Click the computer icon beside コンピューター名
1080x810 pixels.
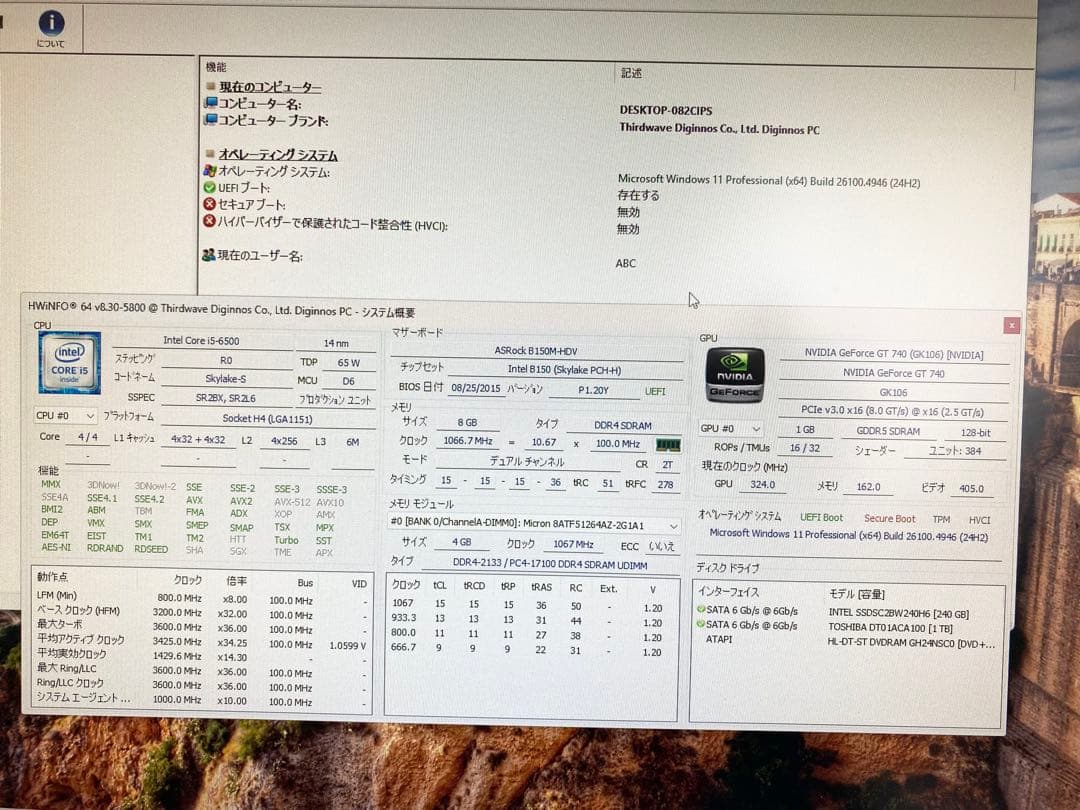point(212,103)
